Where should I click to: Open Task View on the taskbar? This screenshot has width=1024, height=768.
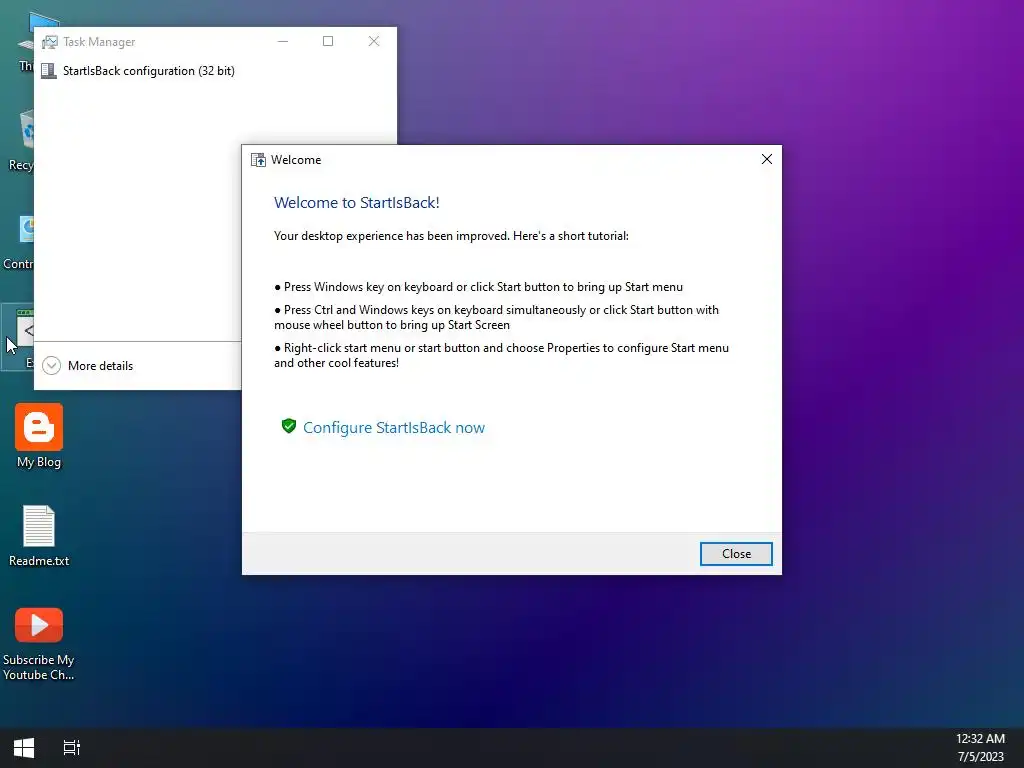point(72,748)
